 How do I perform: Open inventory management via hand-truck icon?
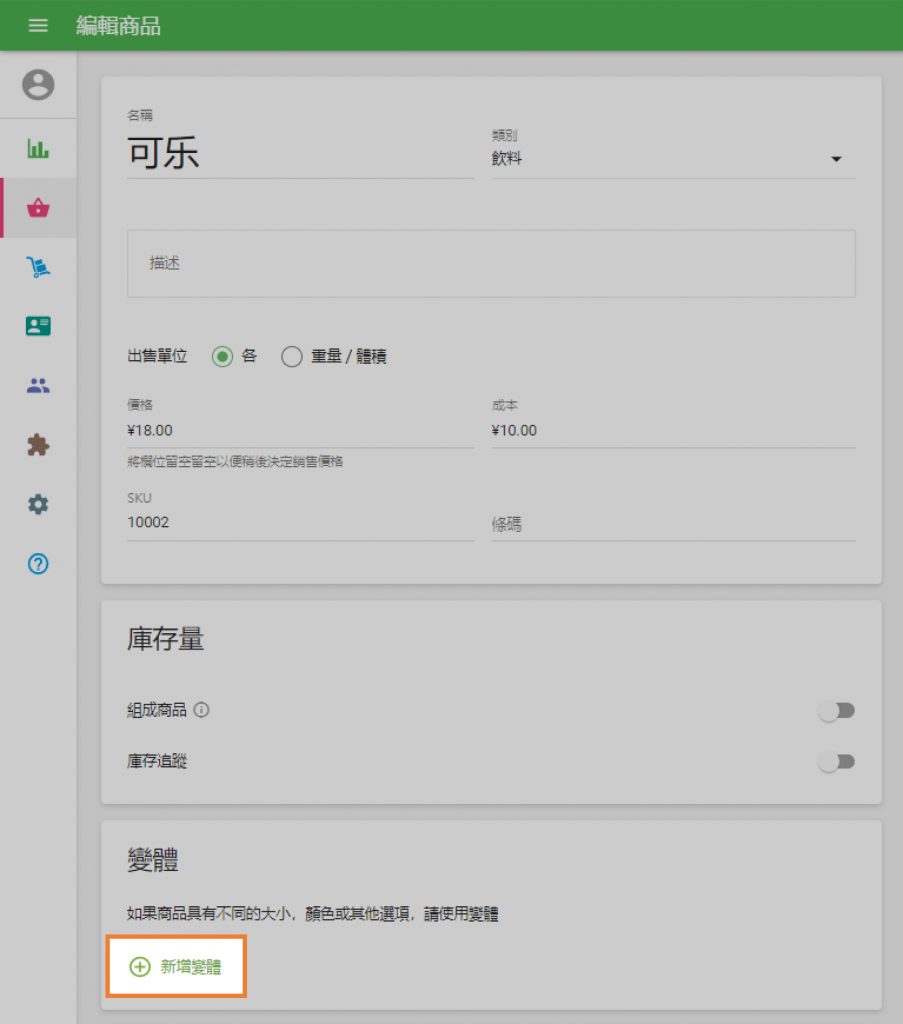(38, 267)
